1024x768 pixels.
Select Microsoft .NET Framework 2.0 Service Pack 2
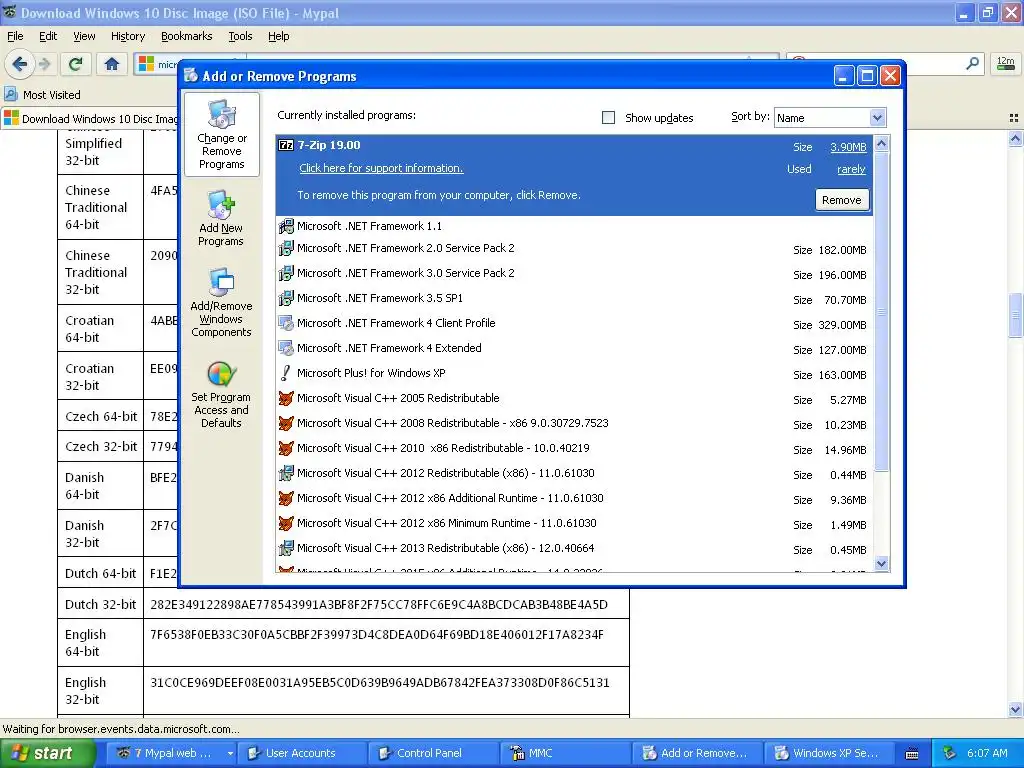[x=575, y=249]
